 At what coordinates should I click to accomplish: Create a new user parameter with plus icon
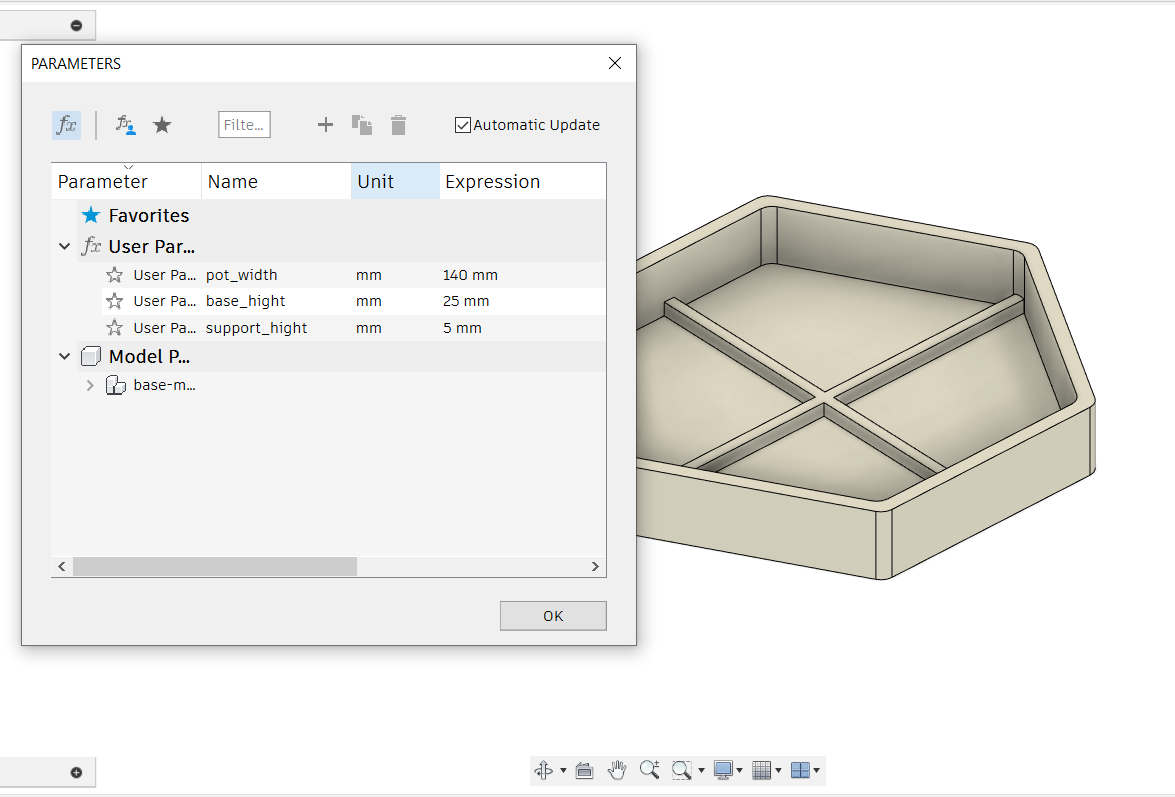pos(324,124)
